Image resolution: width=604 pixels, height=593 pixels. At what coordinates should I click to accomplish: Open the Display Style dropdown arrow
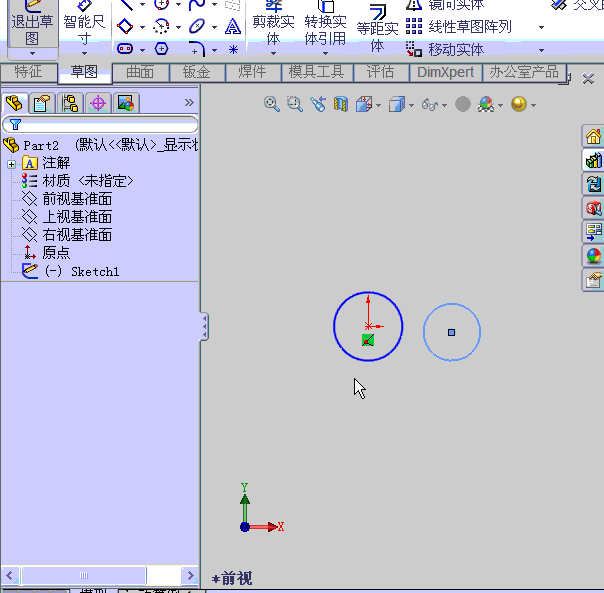pos(411,105)
